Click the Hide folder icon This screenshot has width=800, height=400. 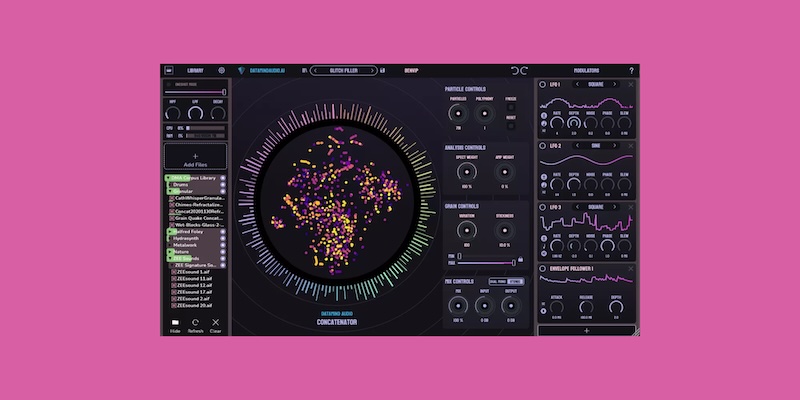[175, 322]
